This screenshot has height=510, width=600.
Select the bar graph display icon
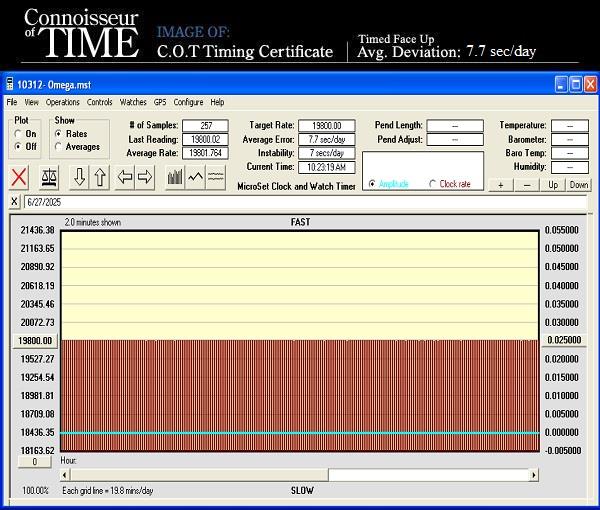point(175,177)
